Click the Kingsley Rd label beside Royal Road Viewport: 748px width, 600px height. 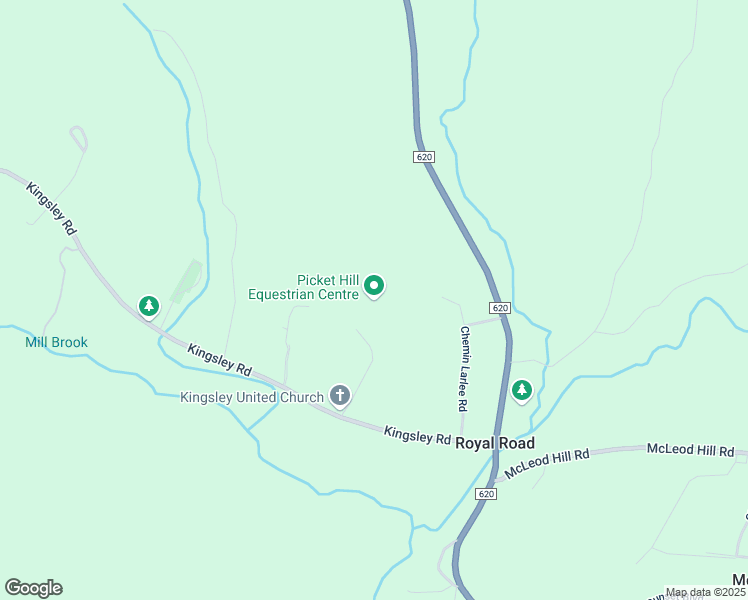tap(417, 435)
